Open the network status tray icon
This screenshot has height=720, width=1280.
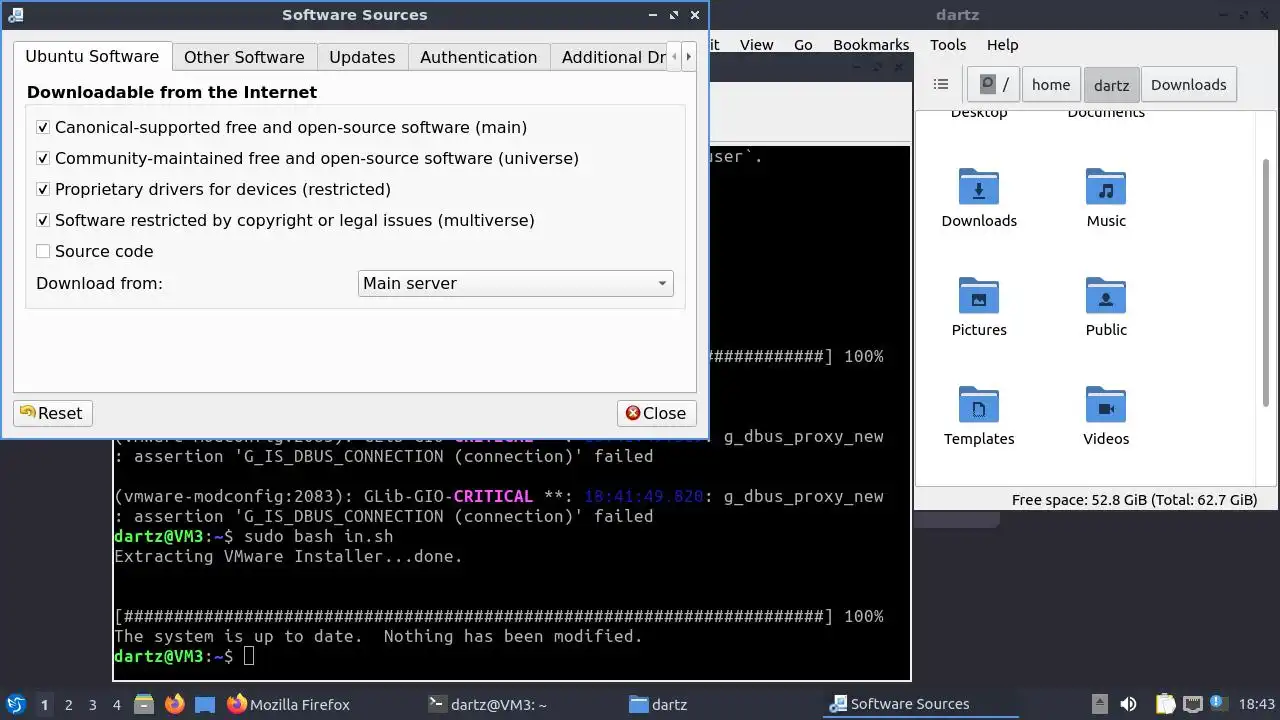(1192, 704)
